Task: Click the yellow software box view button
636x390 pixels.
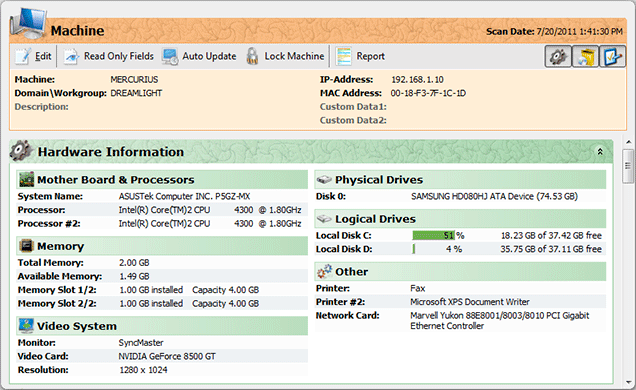Action: [x=585, y=56]
